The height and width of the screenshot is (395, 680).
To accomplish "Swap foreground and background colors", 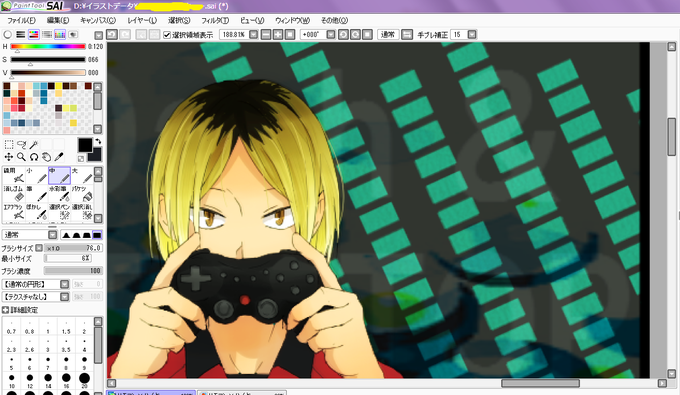I will click(x=98, y=141).
